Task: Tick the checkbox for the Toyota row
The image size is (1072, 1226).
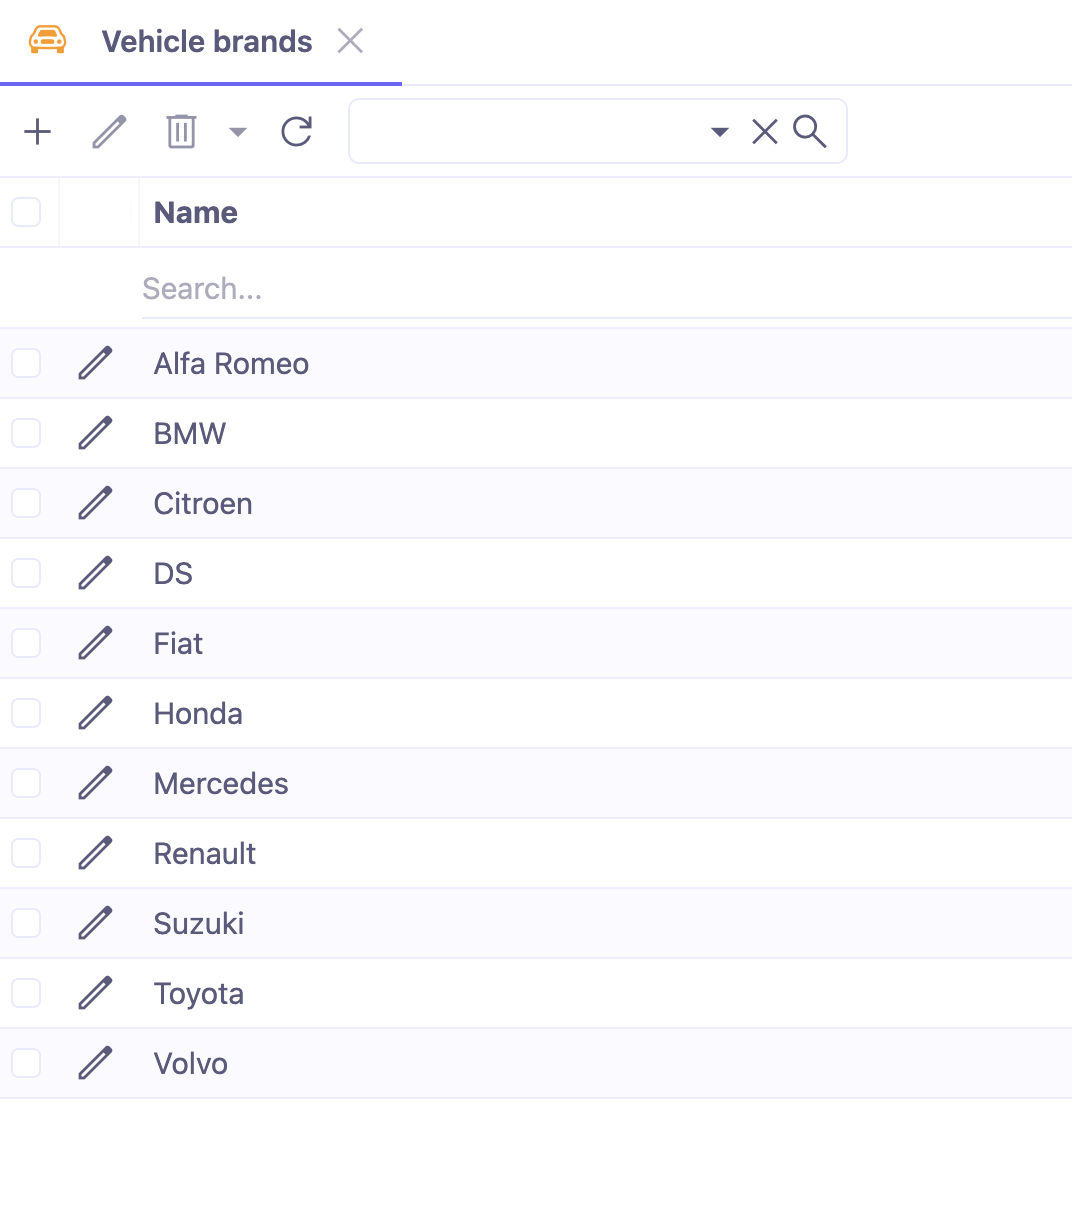Action: [26, 993]
